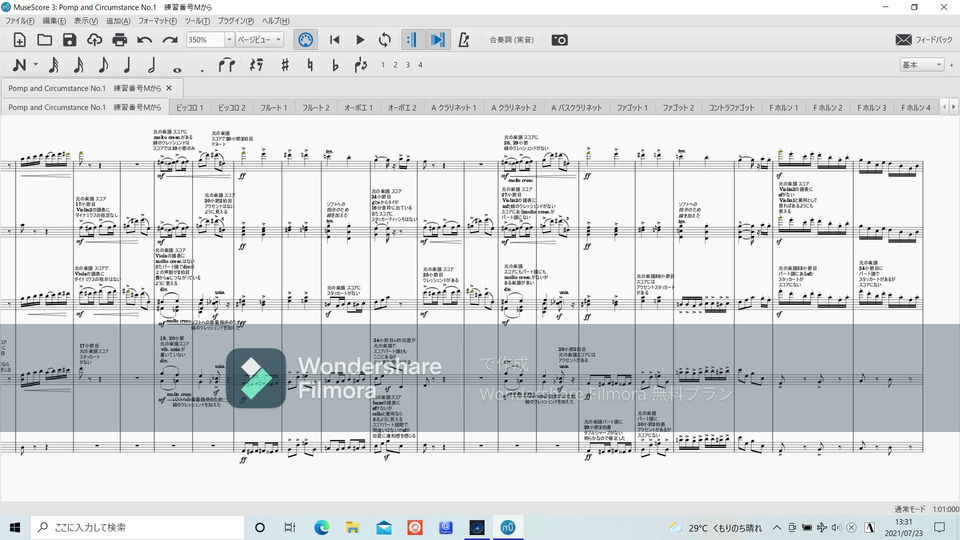Image resolution: width=960 pixels, height=540 pixels.
Task: Toggle play repeats button
Action: tap(411, 40)
